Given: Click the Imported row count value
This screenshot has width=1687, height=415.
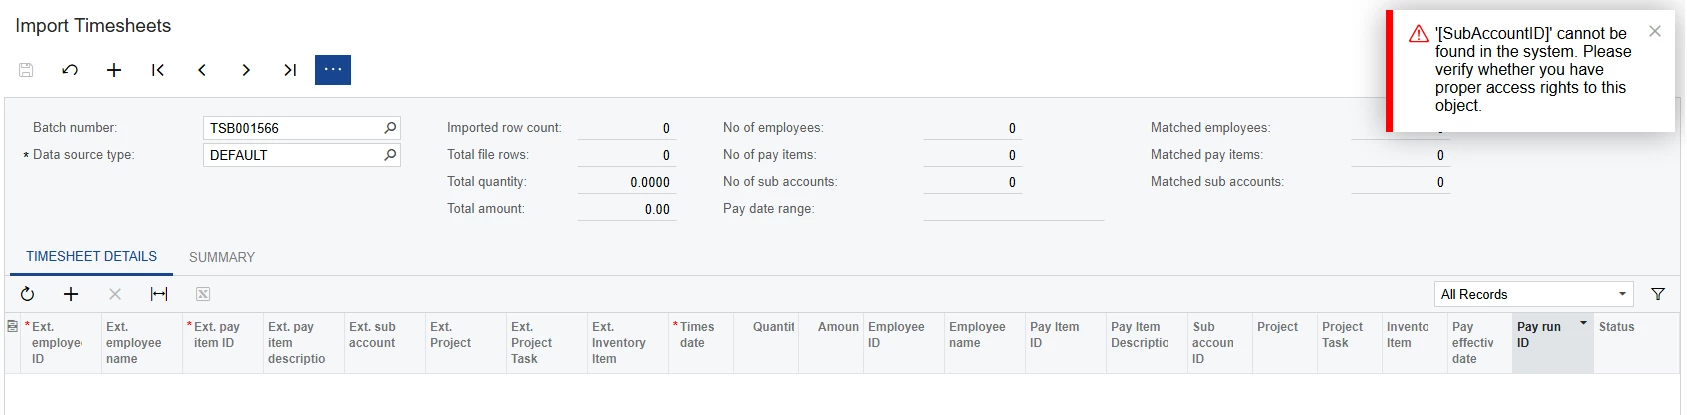Looking at the screenshot, I should click(627, 128).
